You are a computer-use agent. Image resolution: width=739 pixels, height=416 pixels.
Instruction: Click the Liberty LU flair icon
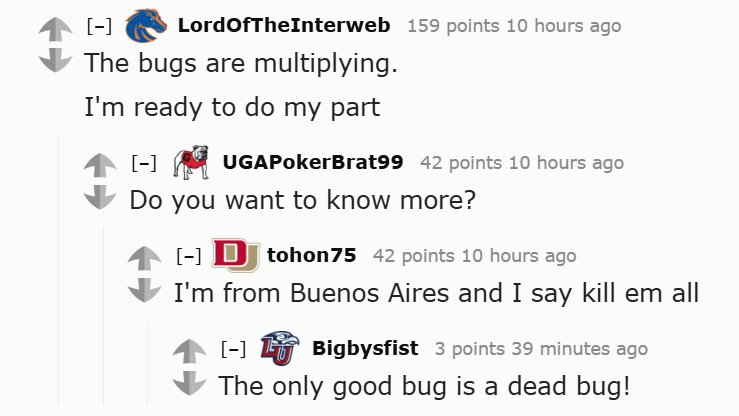pos(279,348)
